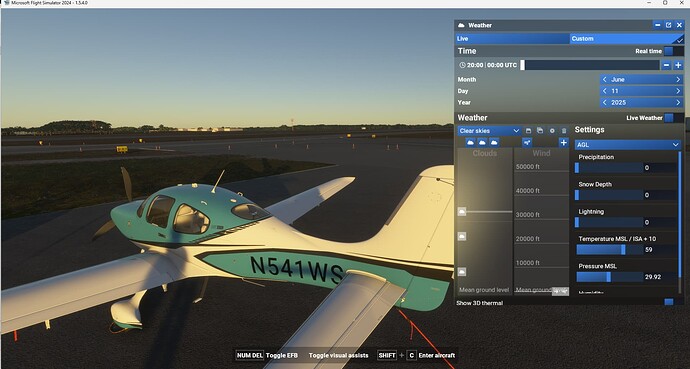690x369 pixels.
Task: Adjust the Pressure MSL slider
Action: (x=609, y=277)
